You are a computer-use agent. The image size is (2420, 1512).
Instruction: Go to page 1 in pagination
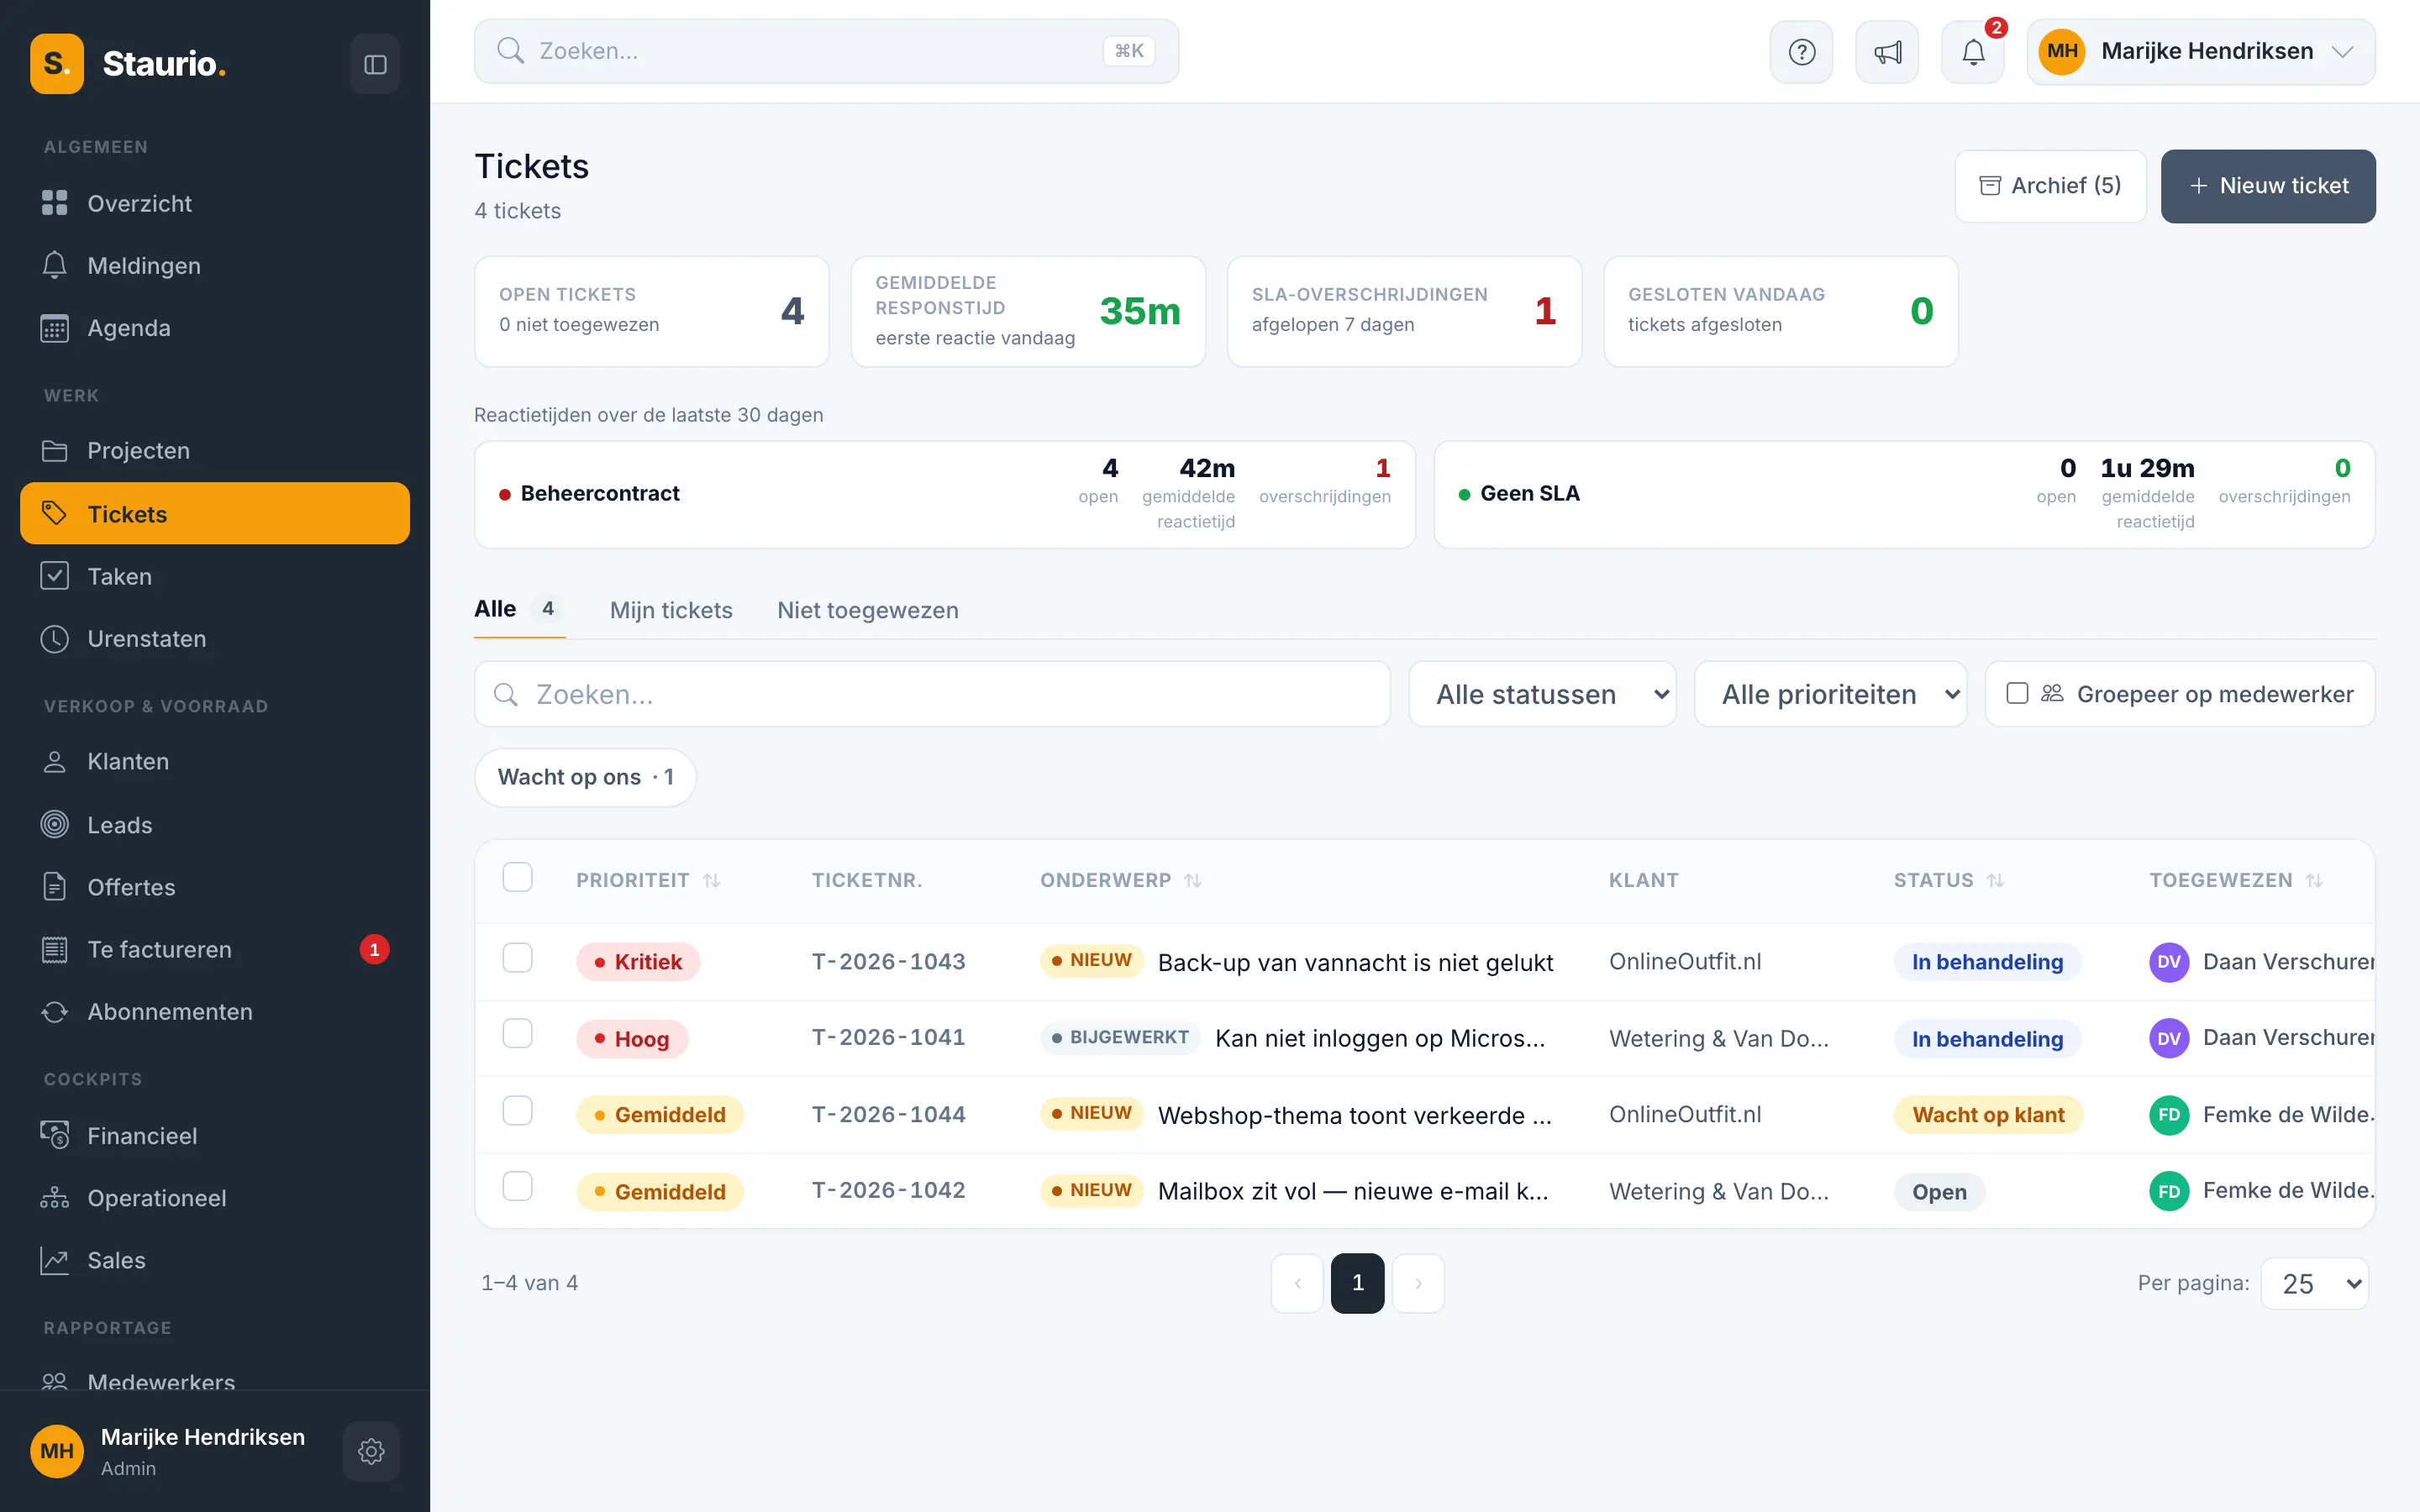[1357, 1283]
